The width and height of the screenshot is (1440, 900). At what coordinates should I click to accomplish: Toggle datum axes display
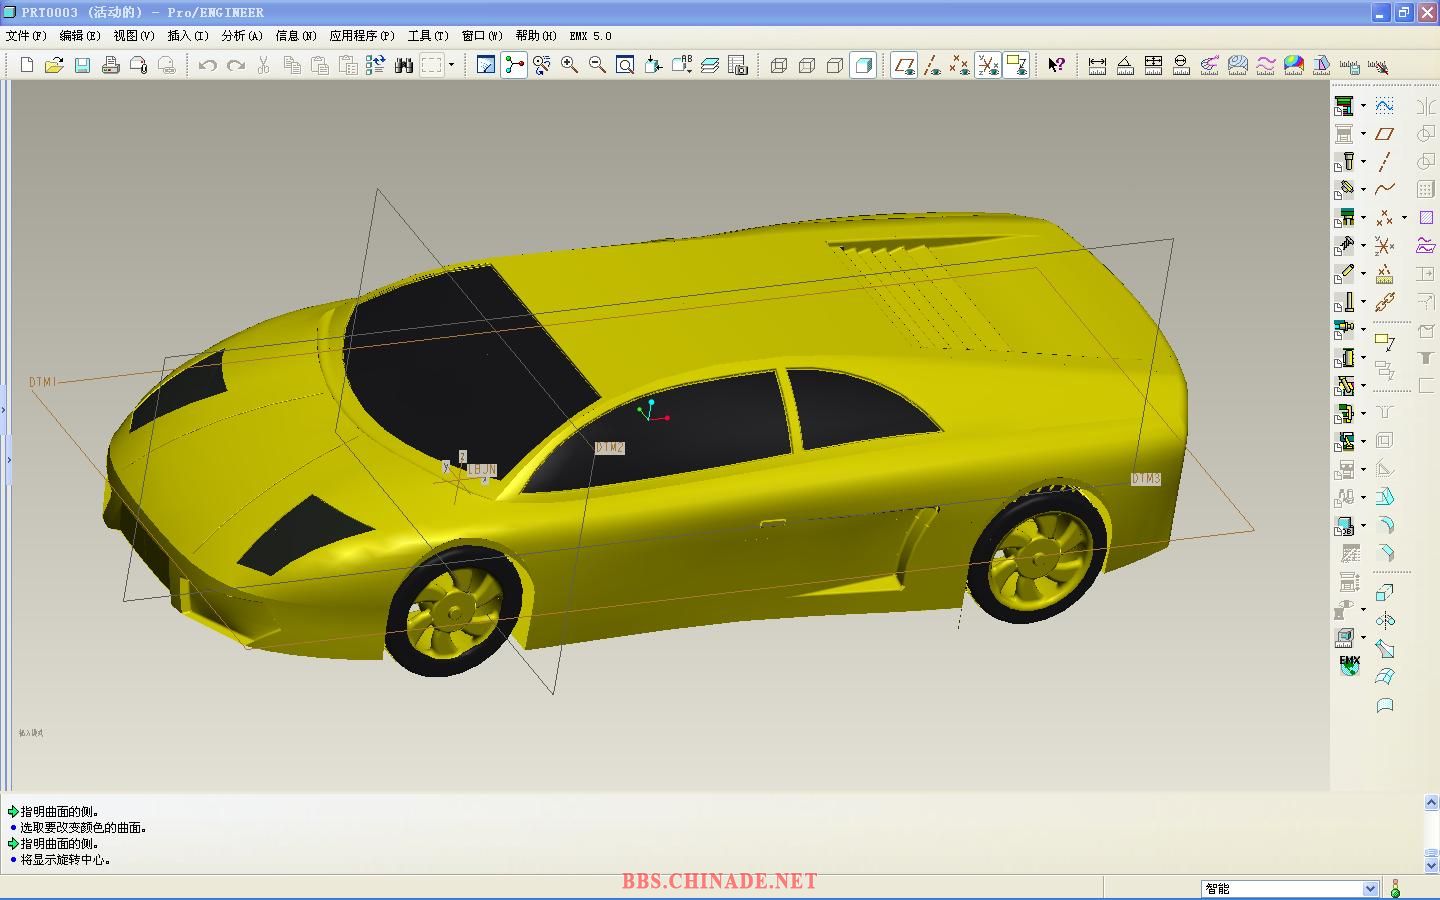click(932, 65)
